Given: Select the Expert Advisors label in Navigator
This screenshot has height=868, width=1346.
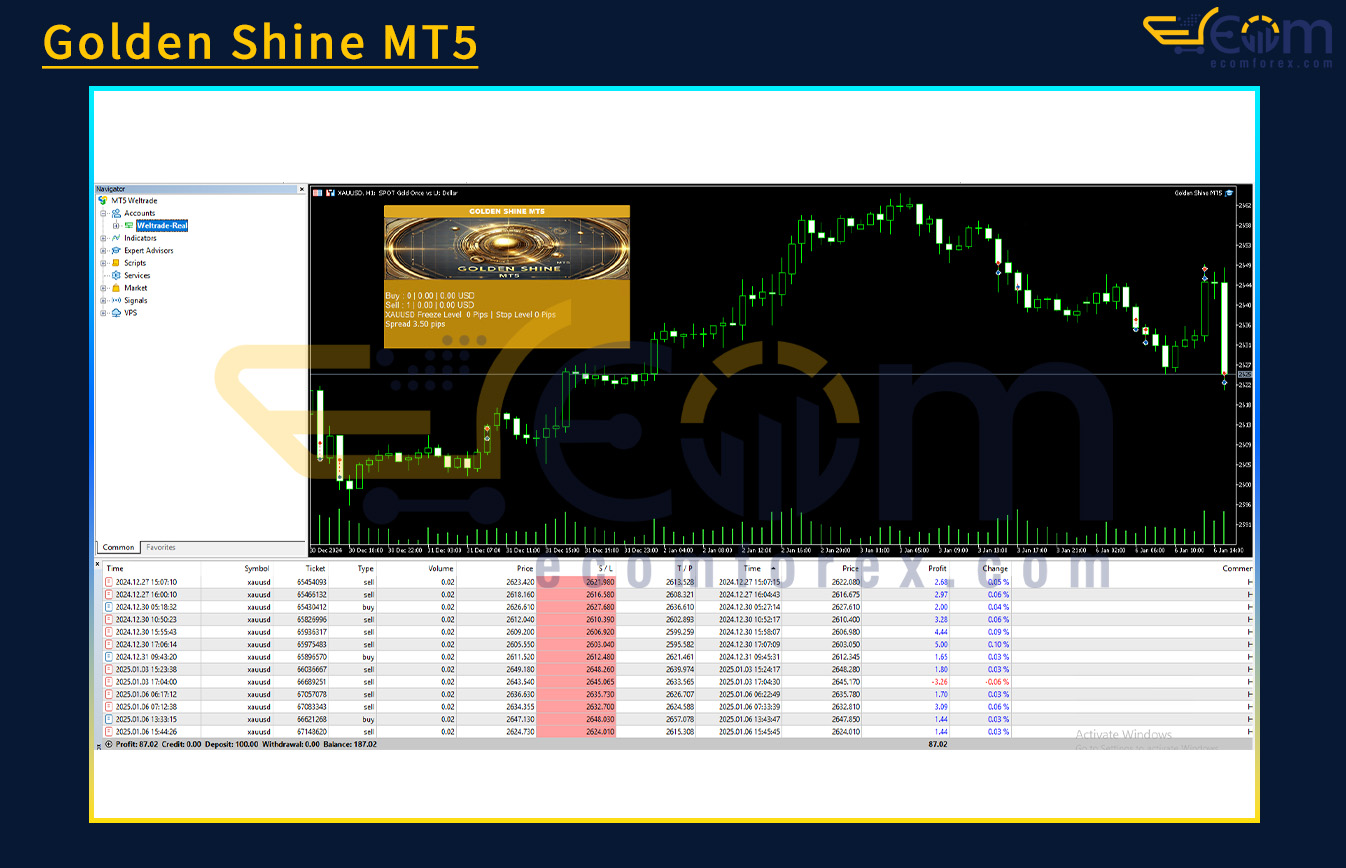Looking at the screenshot, I should pyautogui.click(x=148, y=251).
